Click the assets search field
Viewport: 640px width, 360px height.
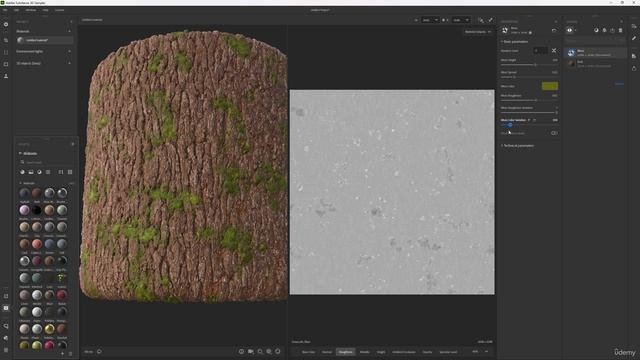[x=47, y=162]
